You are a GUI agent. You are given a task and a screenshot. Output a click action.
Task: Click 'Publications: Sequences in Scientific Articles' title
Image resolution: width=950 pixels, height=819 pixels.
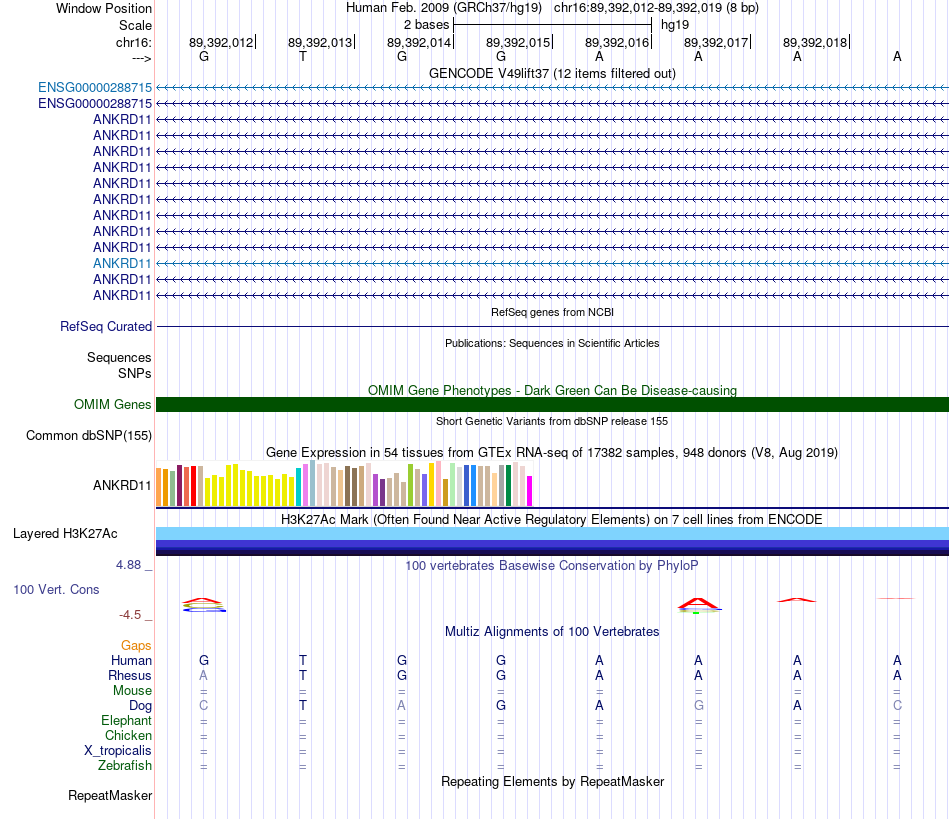(x=552, y=343)
